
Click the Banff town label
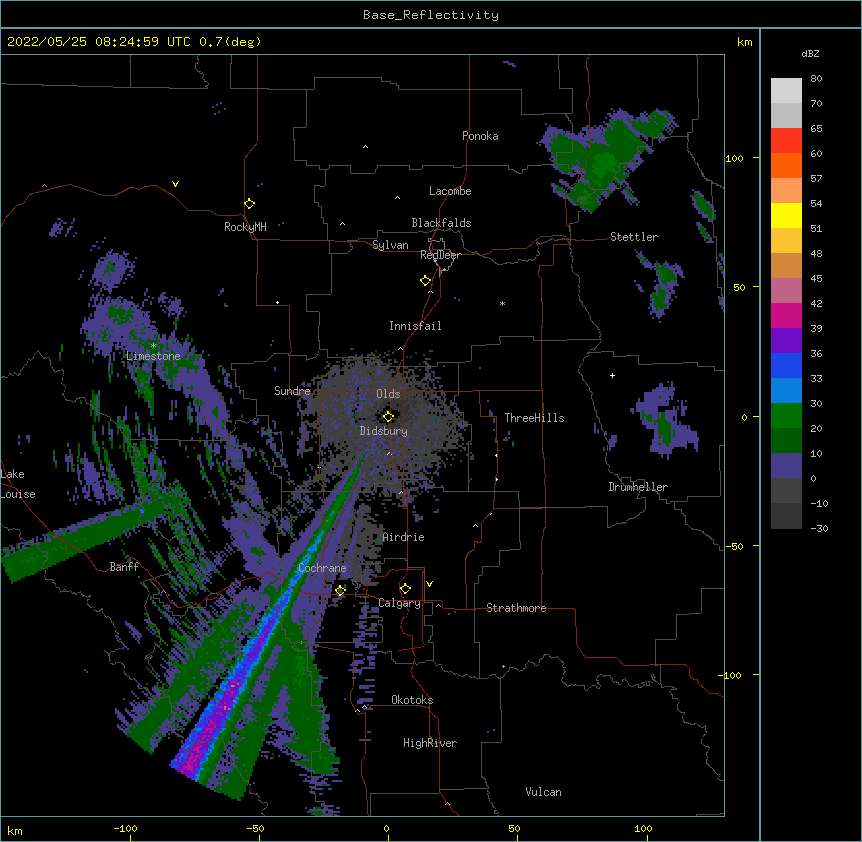click(x=124, y=567)
